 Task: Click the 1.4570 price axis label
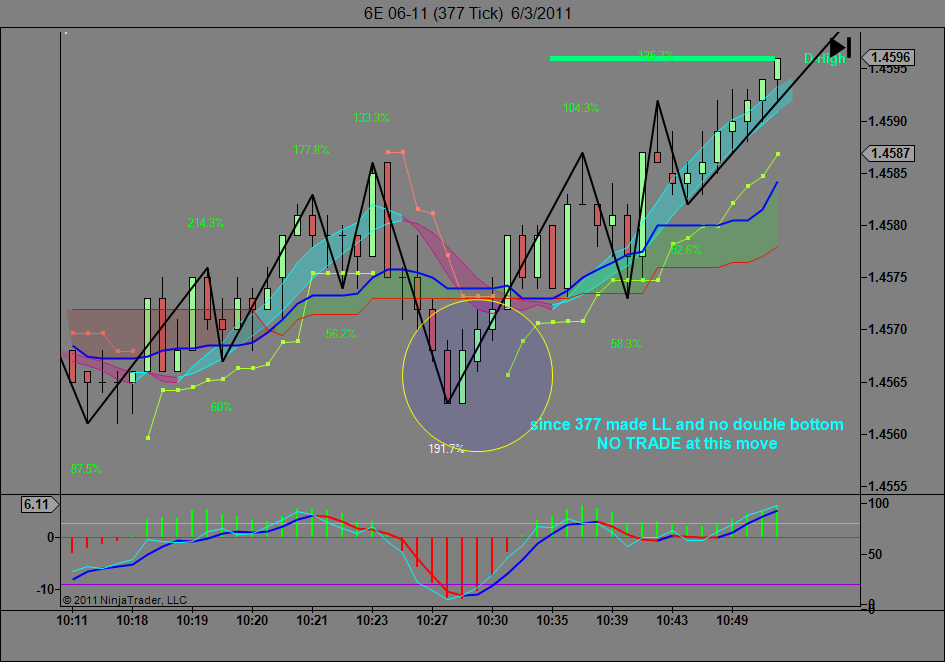(887, 330)
